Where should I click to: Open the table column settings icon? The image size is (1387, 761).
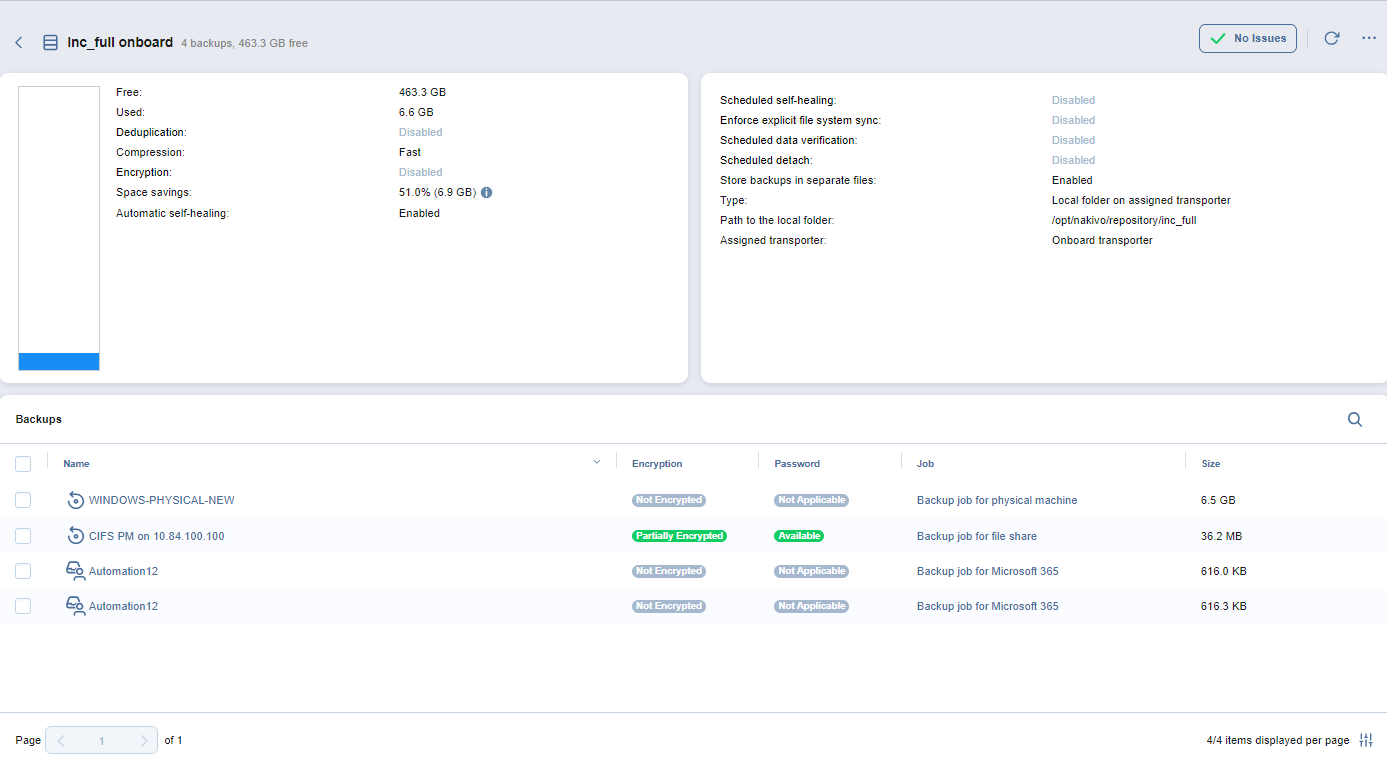pos(1367,740)
